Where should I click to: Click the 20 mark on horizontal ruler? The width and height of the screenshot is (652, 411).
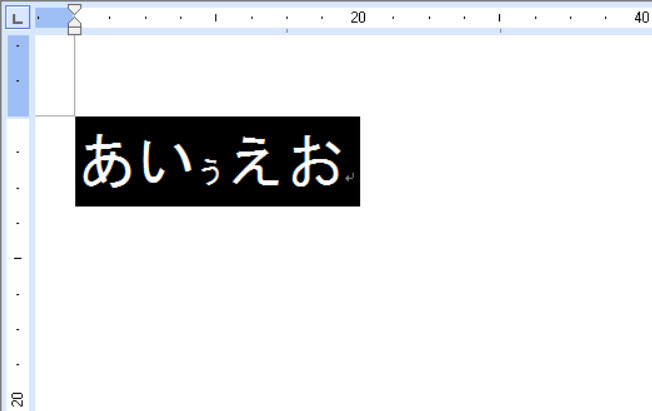358,18
